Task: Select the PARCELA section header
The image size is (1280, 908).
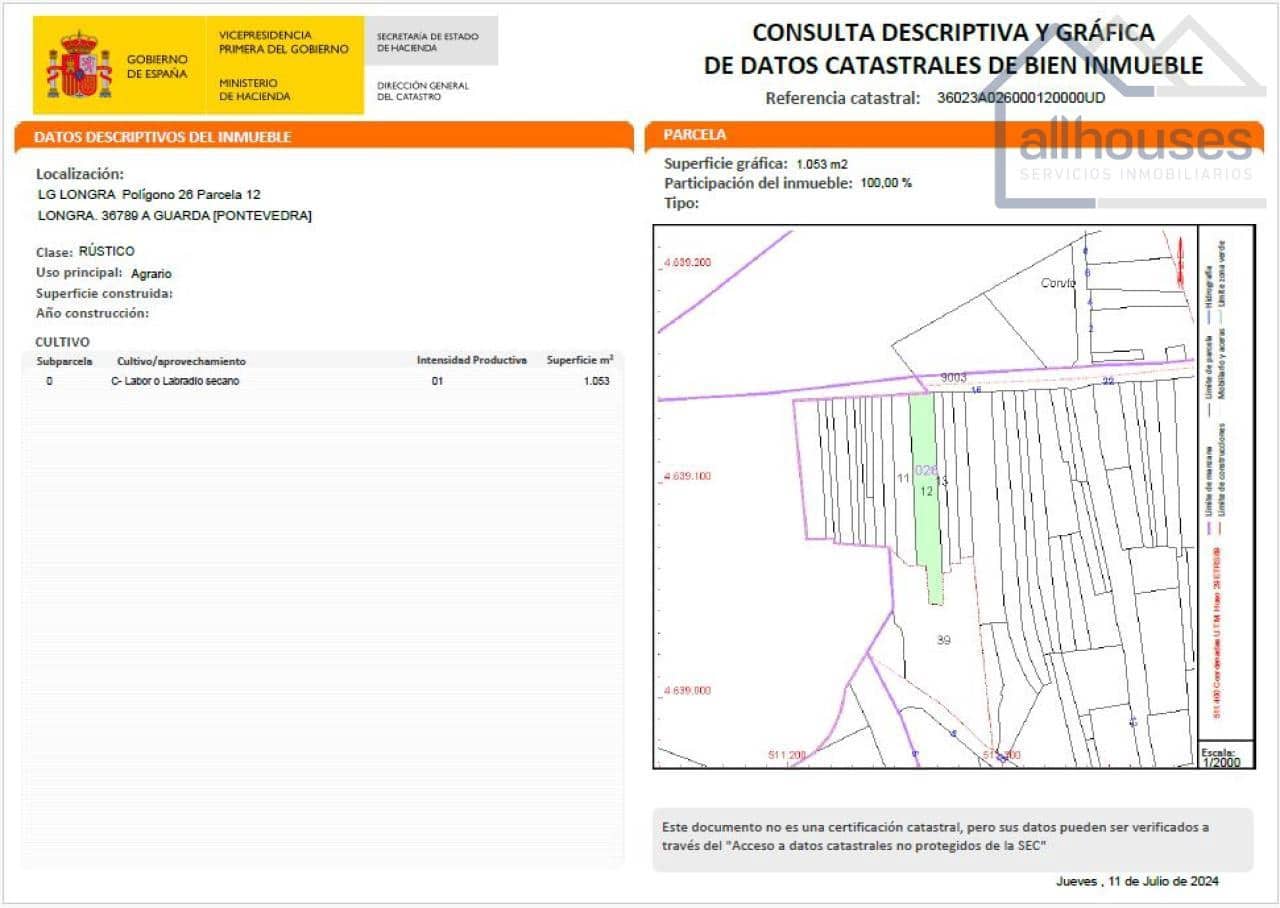Action: click(690, 133)
